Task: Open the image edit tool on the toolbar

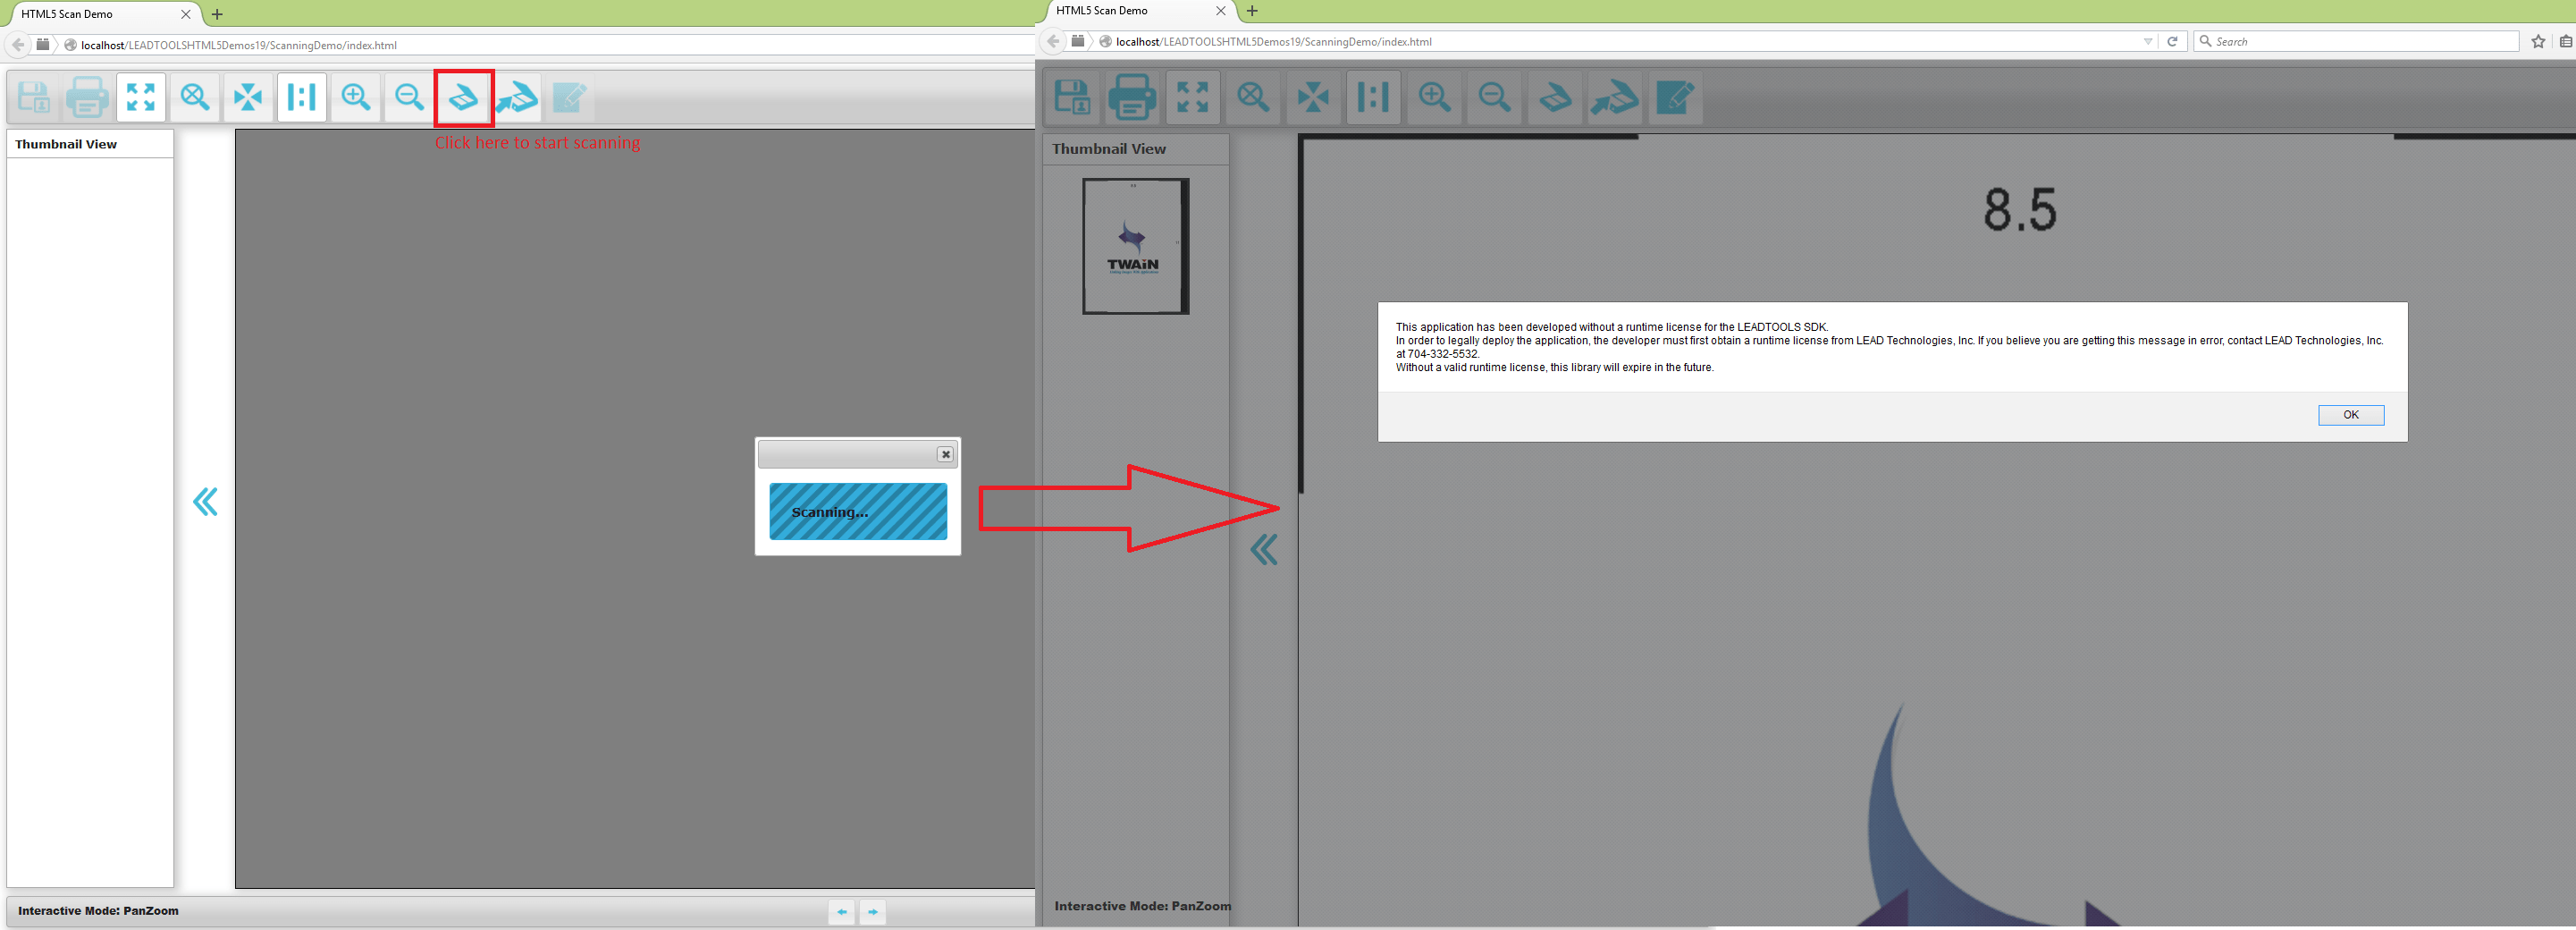Action: 569,96
